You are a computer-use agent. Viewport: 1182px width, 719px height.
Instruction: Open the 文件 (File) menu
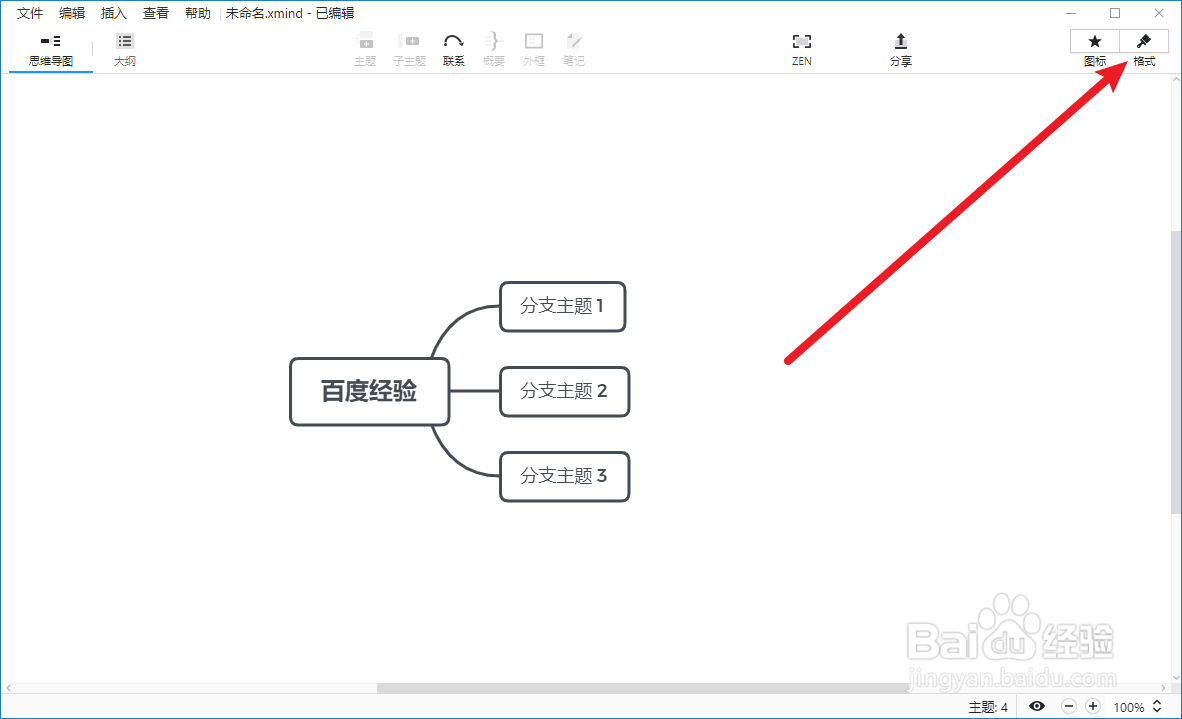tap(29, 13)
